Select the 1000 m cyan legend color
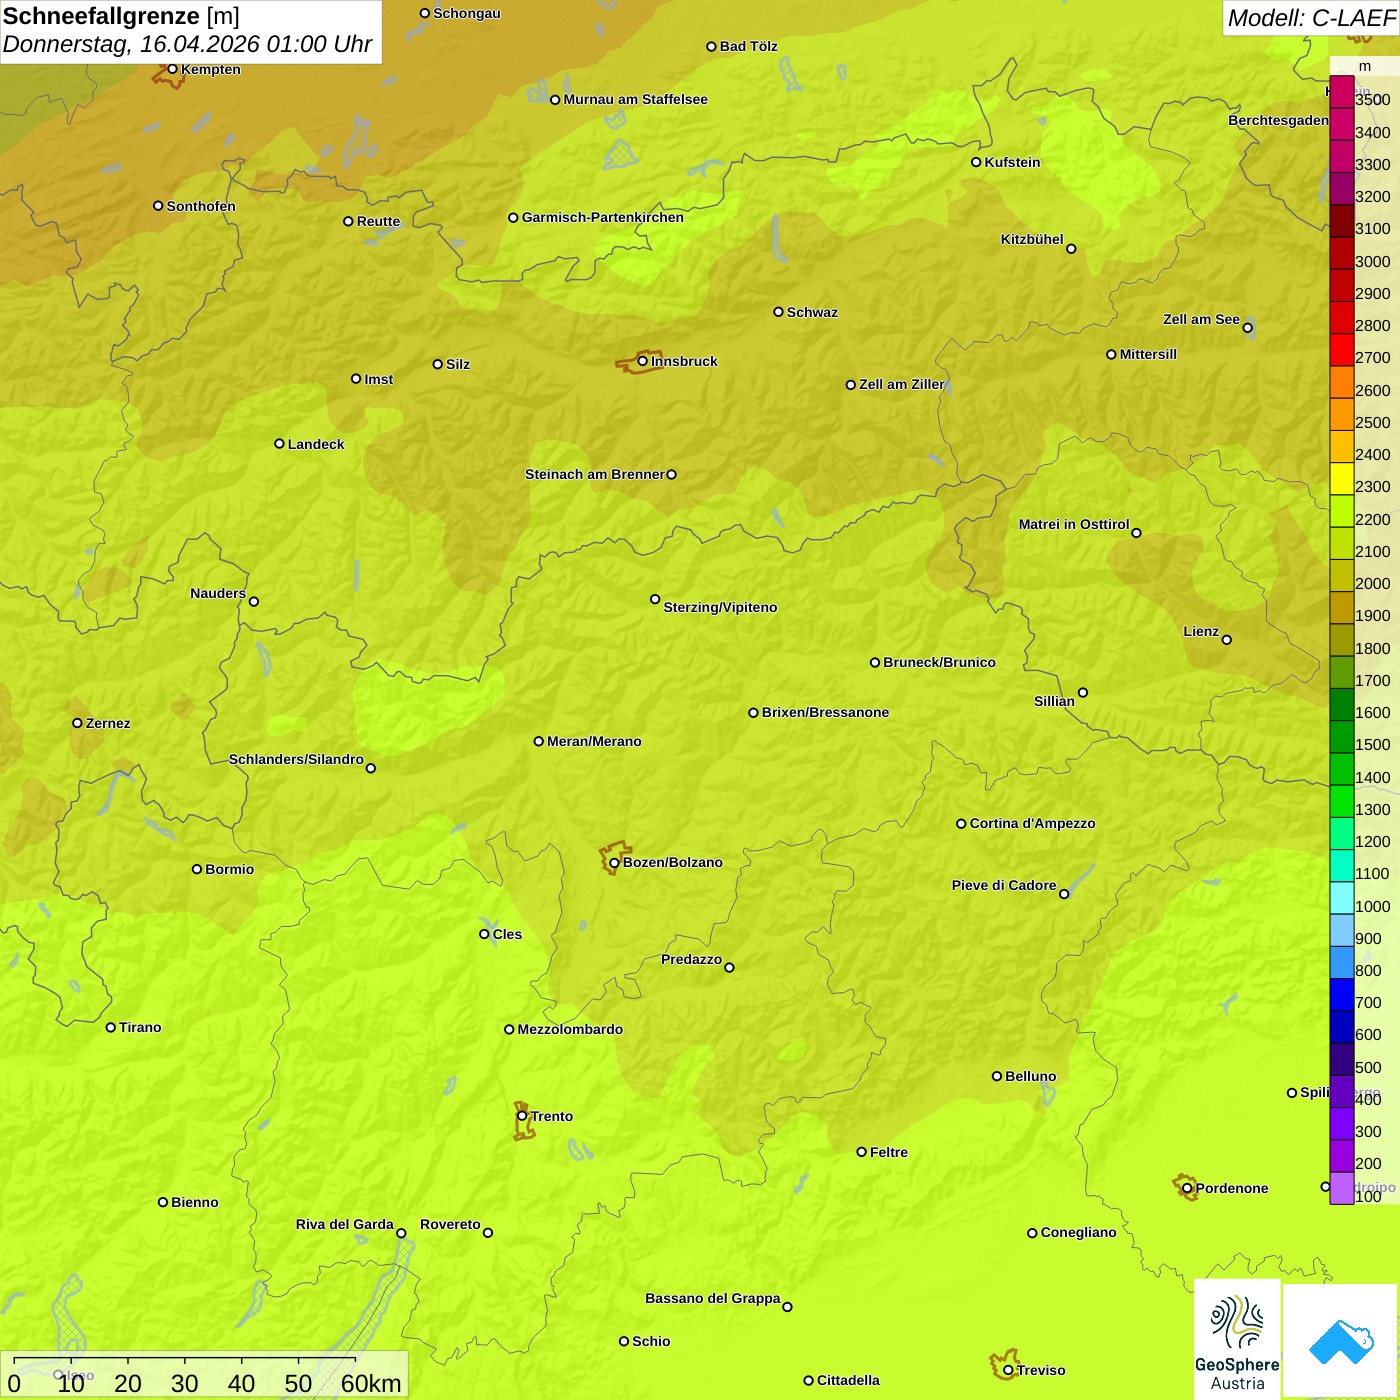1400x1400 pixels. coord(1342,898)
